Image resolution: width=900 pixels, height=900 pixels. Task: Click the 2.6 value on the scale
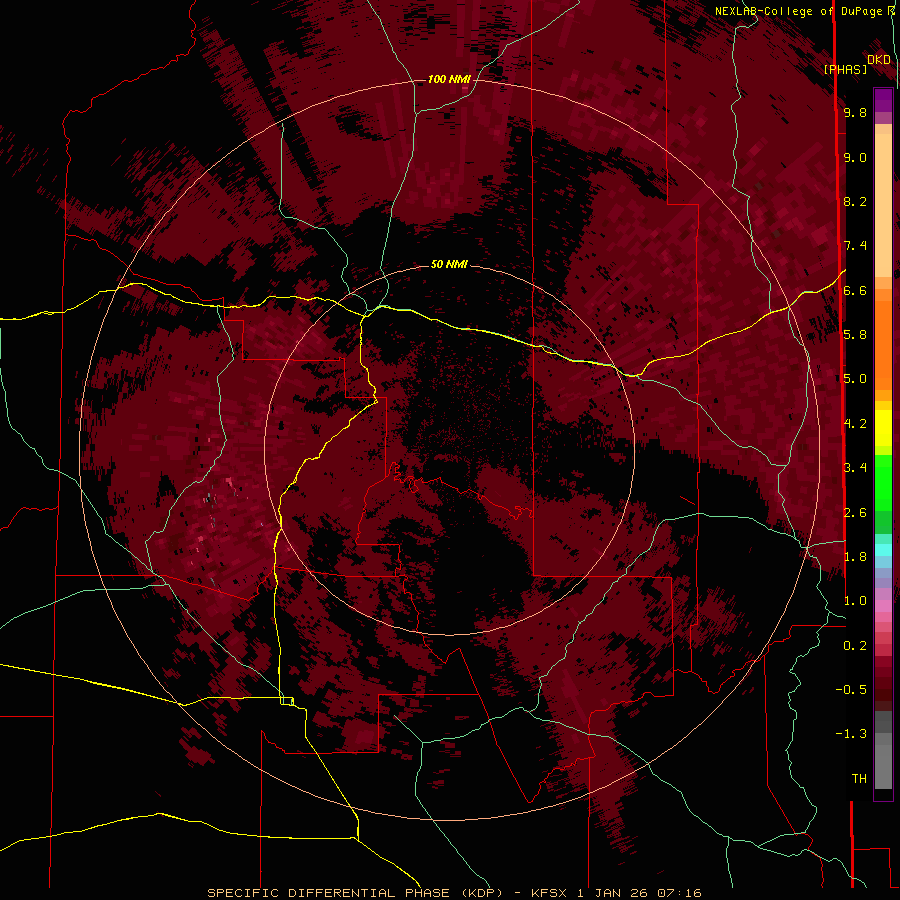point(855,513)
